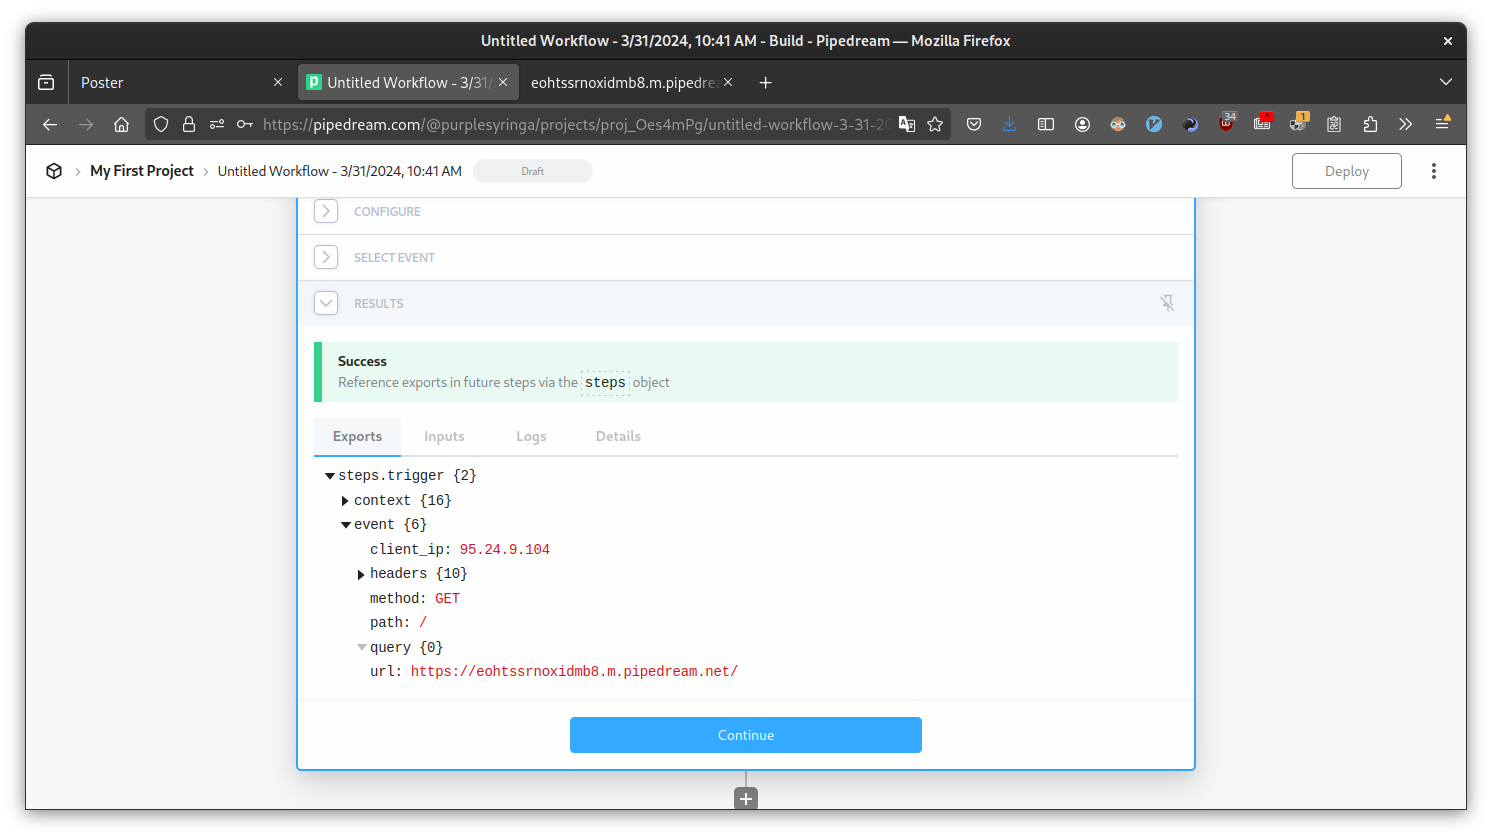Image resolution: width=1492 pixels, height=838 pixels.
Task: Switch to the Logs tab
Action: pos(531,437)
